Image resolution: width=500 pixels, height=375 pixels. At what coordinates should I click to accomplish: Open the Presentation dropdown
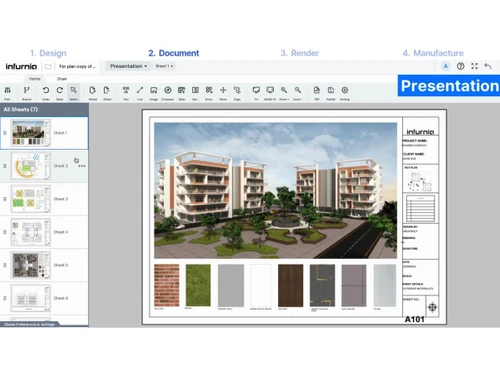[128, 66]
